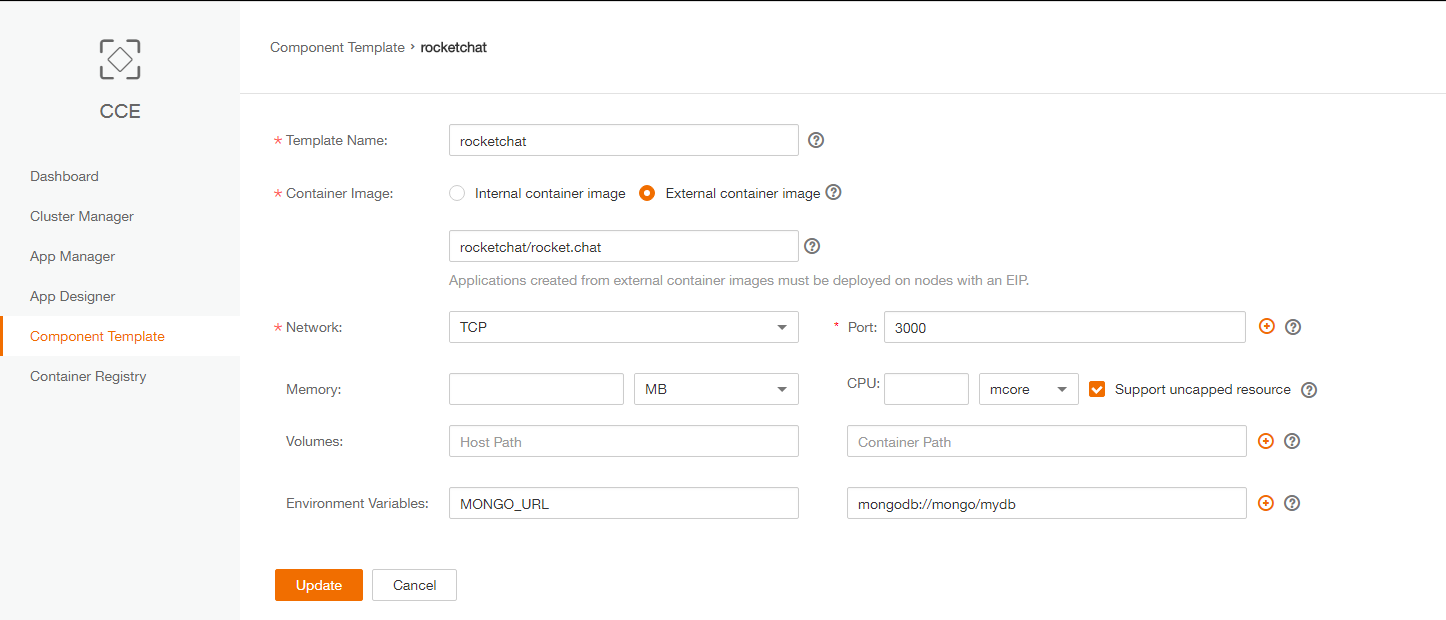
Task: Open Cluster Manager in sidebar
Action: 82,216
